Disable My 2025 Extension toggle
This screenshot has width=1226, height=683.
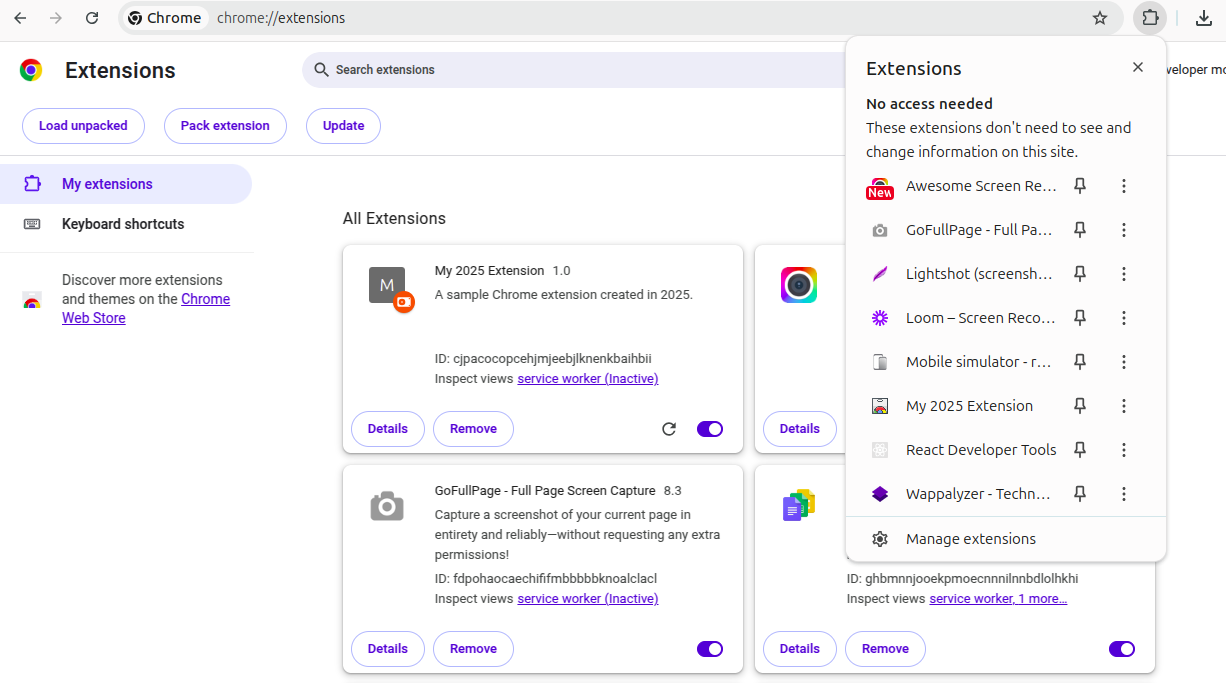[x=710, y=429]
